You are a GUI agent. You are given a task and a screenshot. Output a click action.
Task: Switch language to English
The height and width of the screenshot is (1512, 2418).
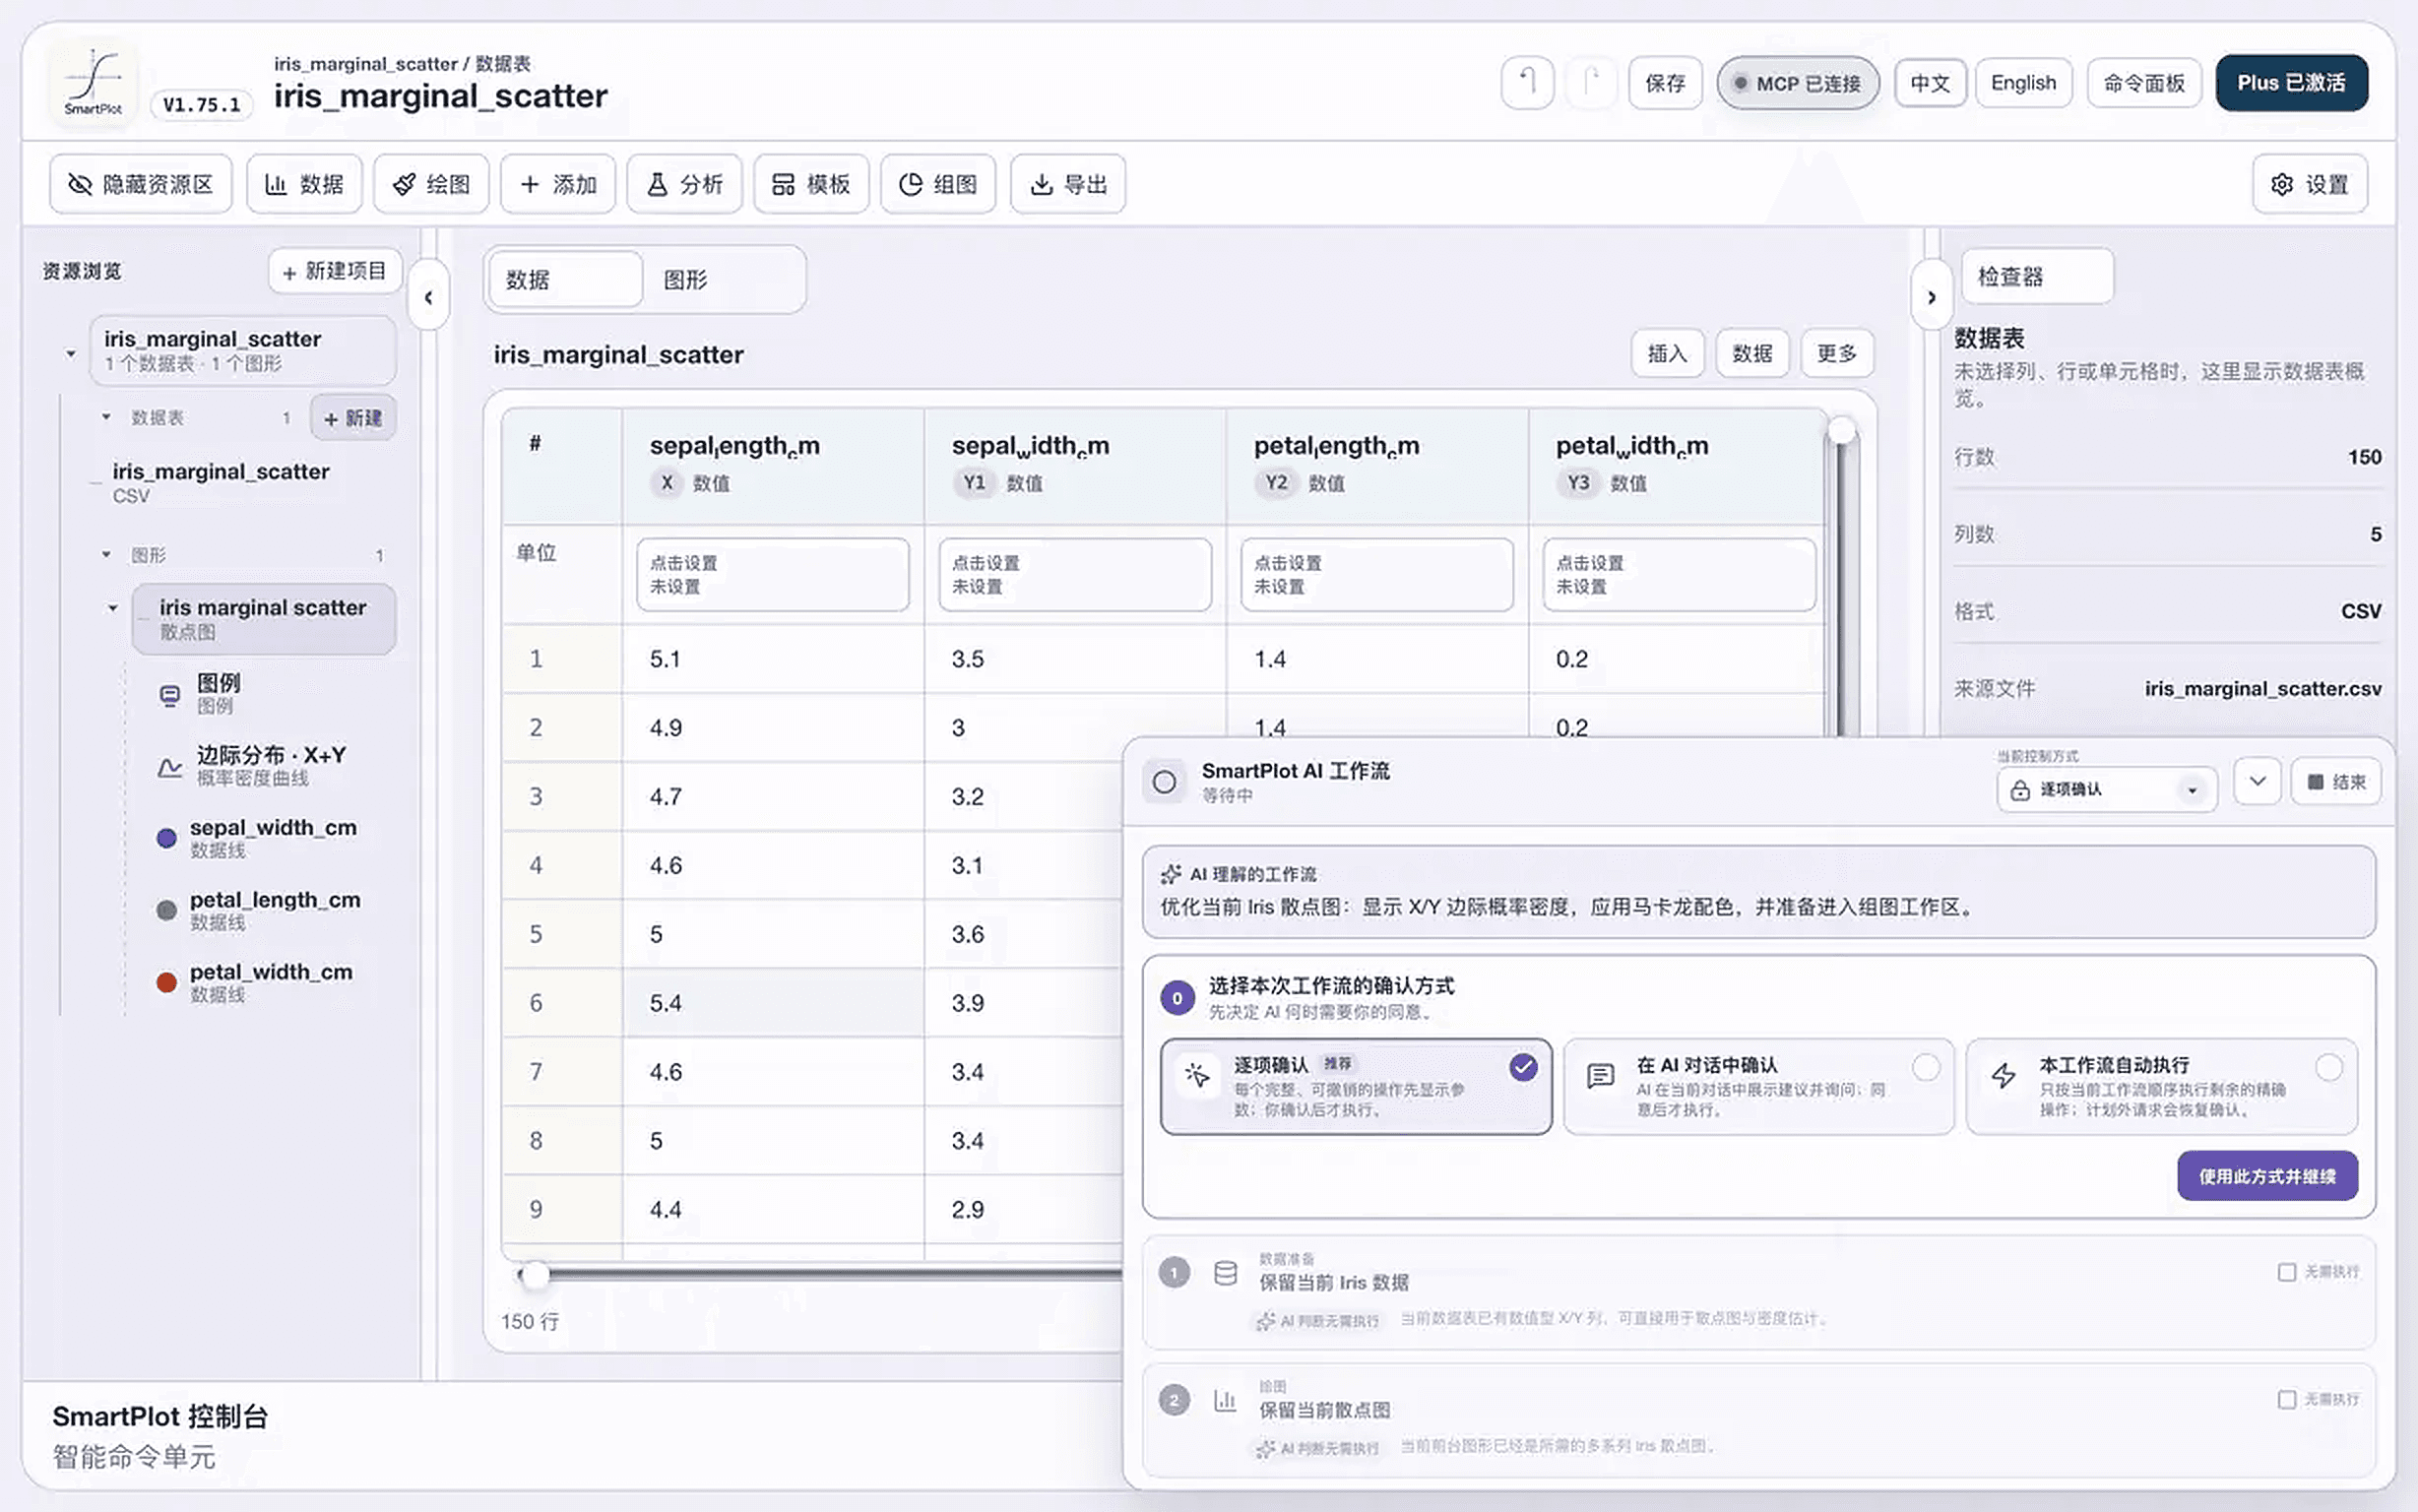pos(2023,83)
